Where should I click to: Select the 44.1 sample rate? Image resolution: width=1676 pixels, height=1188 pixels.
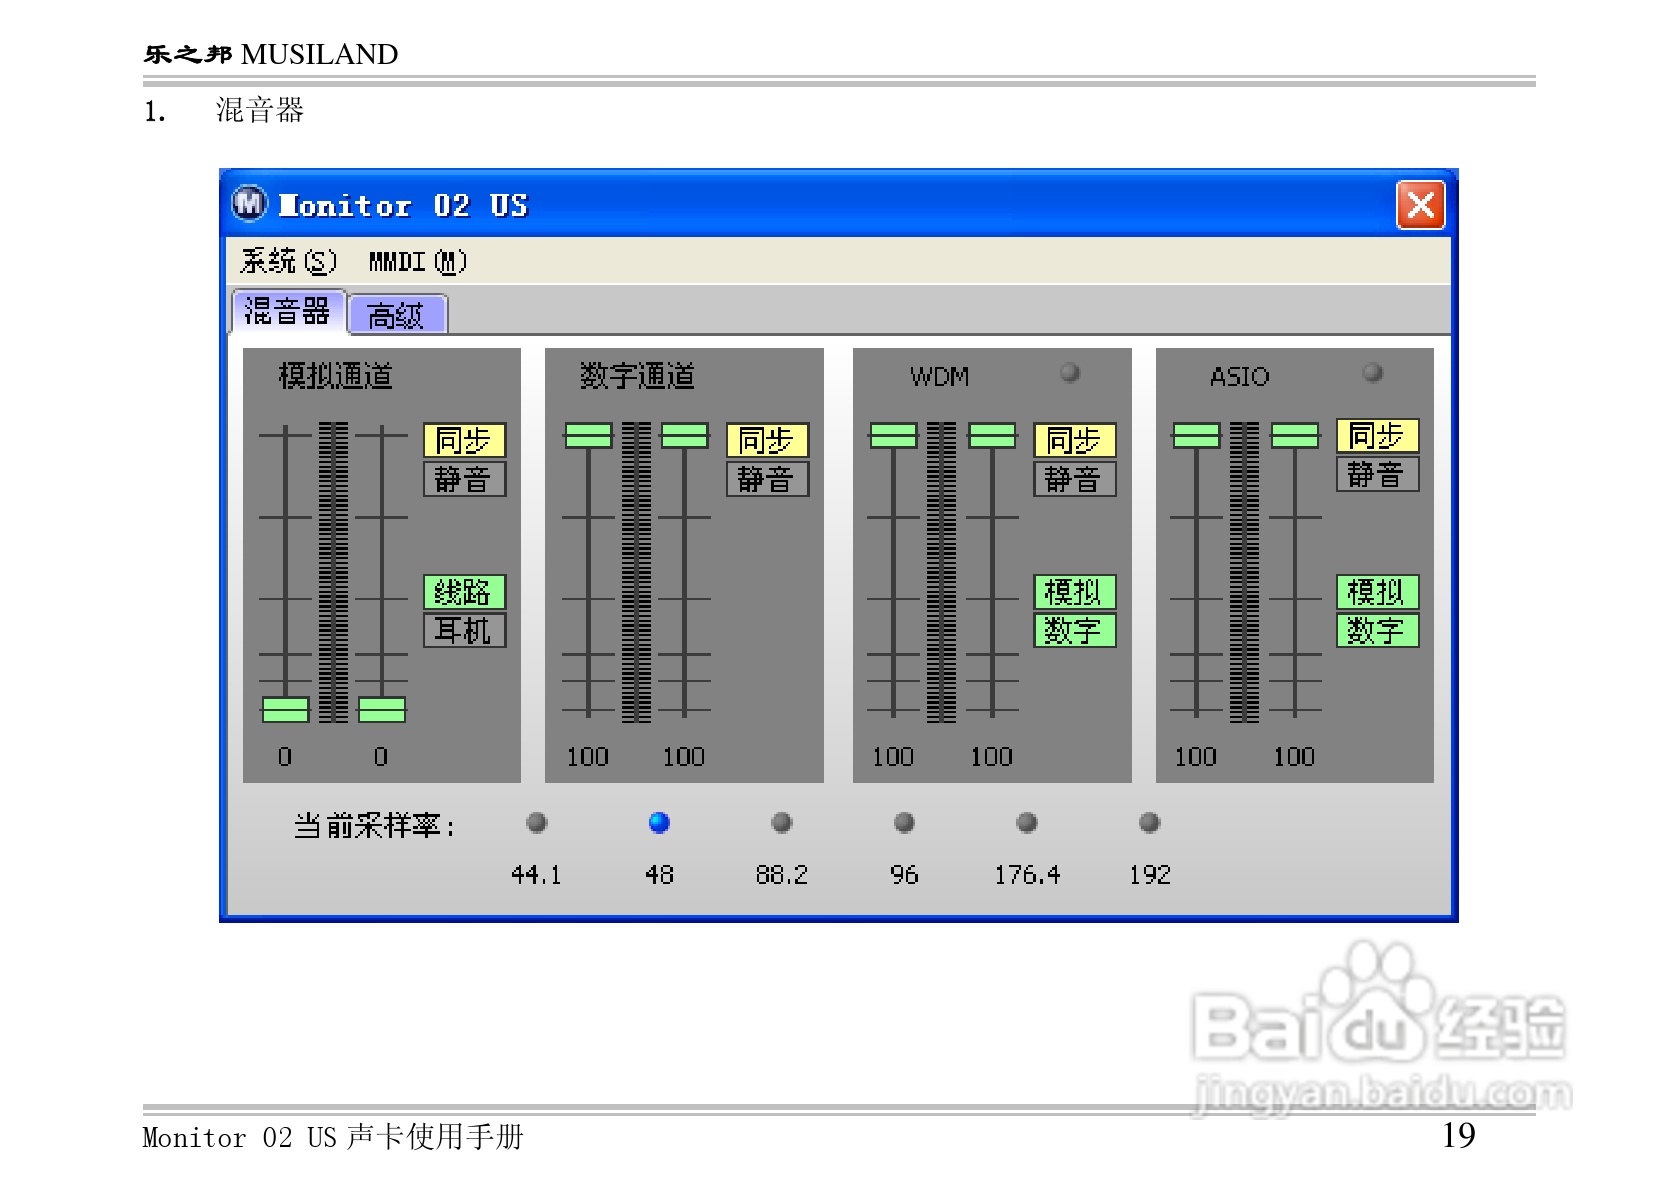537,822
